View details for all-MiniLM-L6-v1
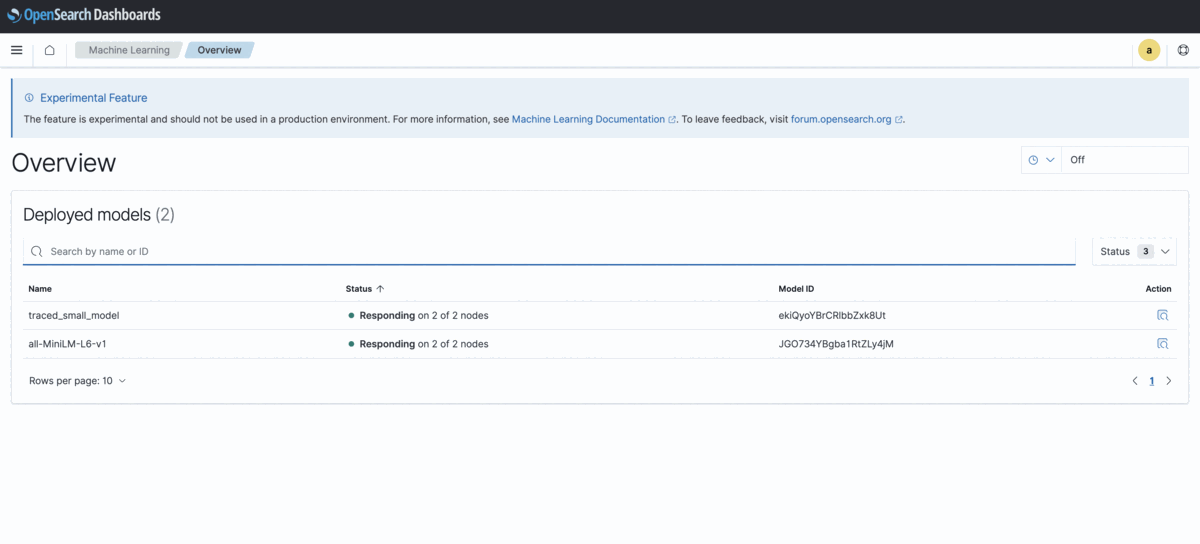Screen dimensions: 1200x544 coord(1163,344)
